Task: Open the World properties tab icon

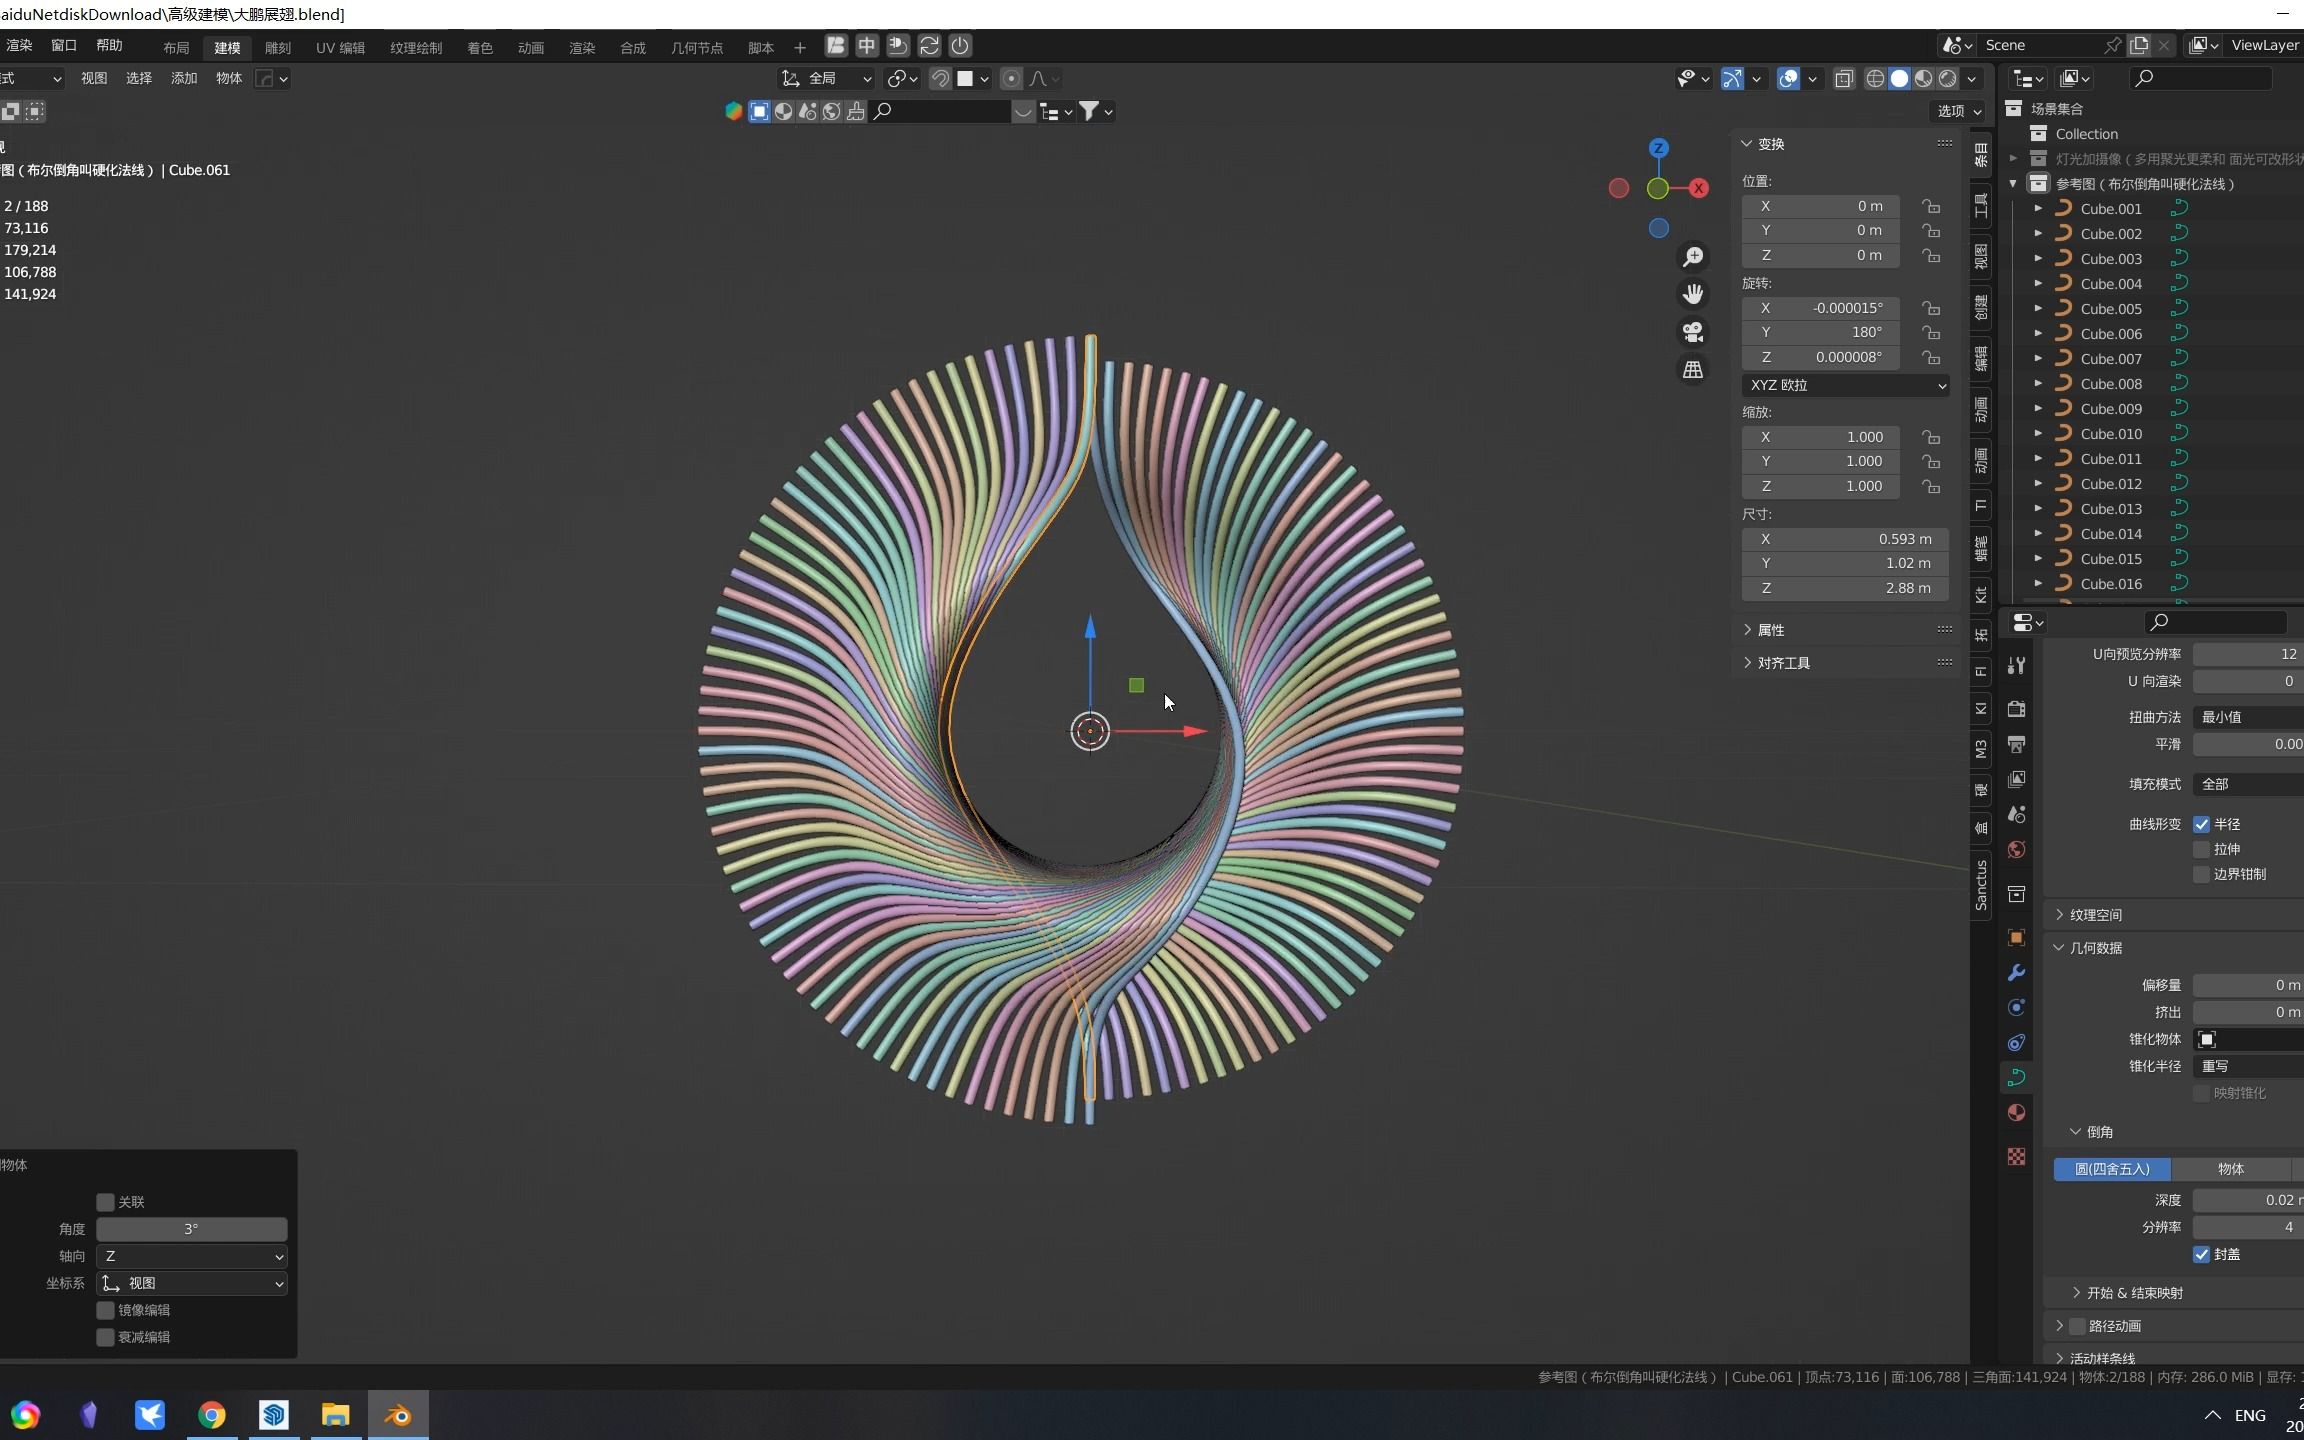Action: [2017, 850]
